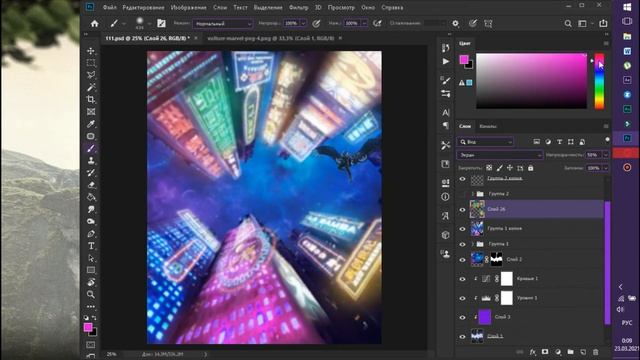
Task: Toggle airbrush build-up icon
Action: pyautogui.click(x=377, y=24)
